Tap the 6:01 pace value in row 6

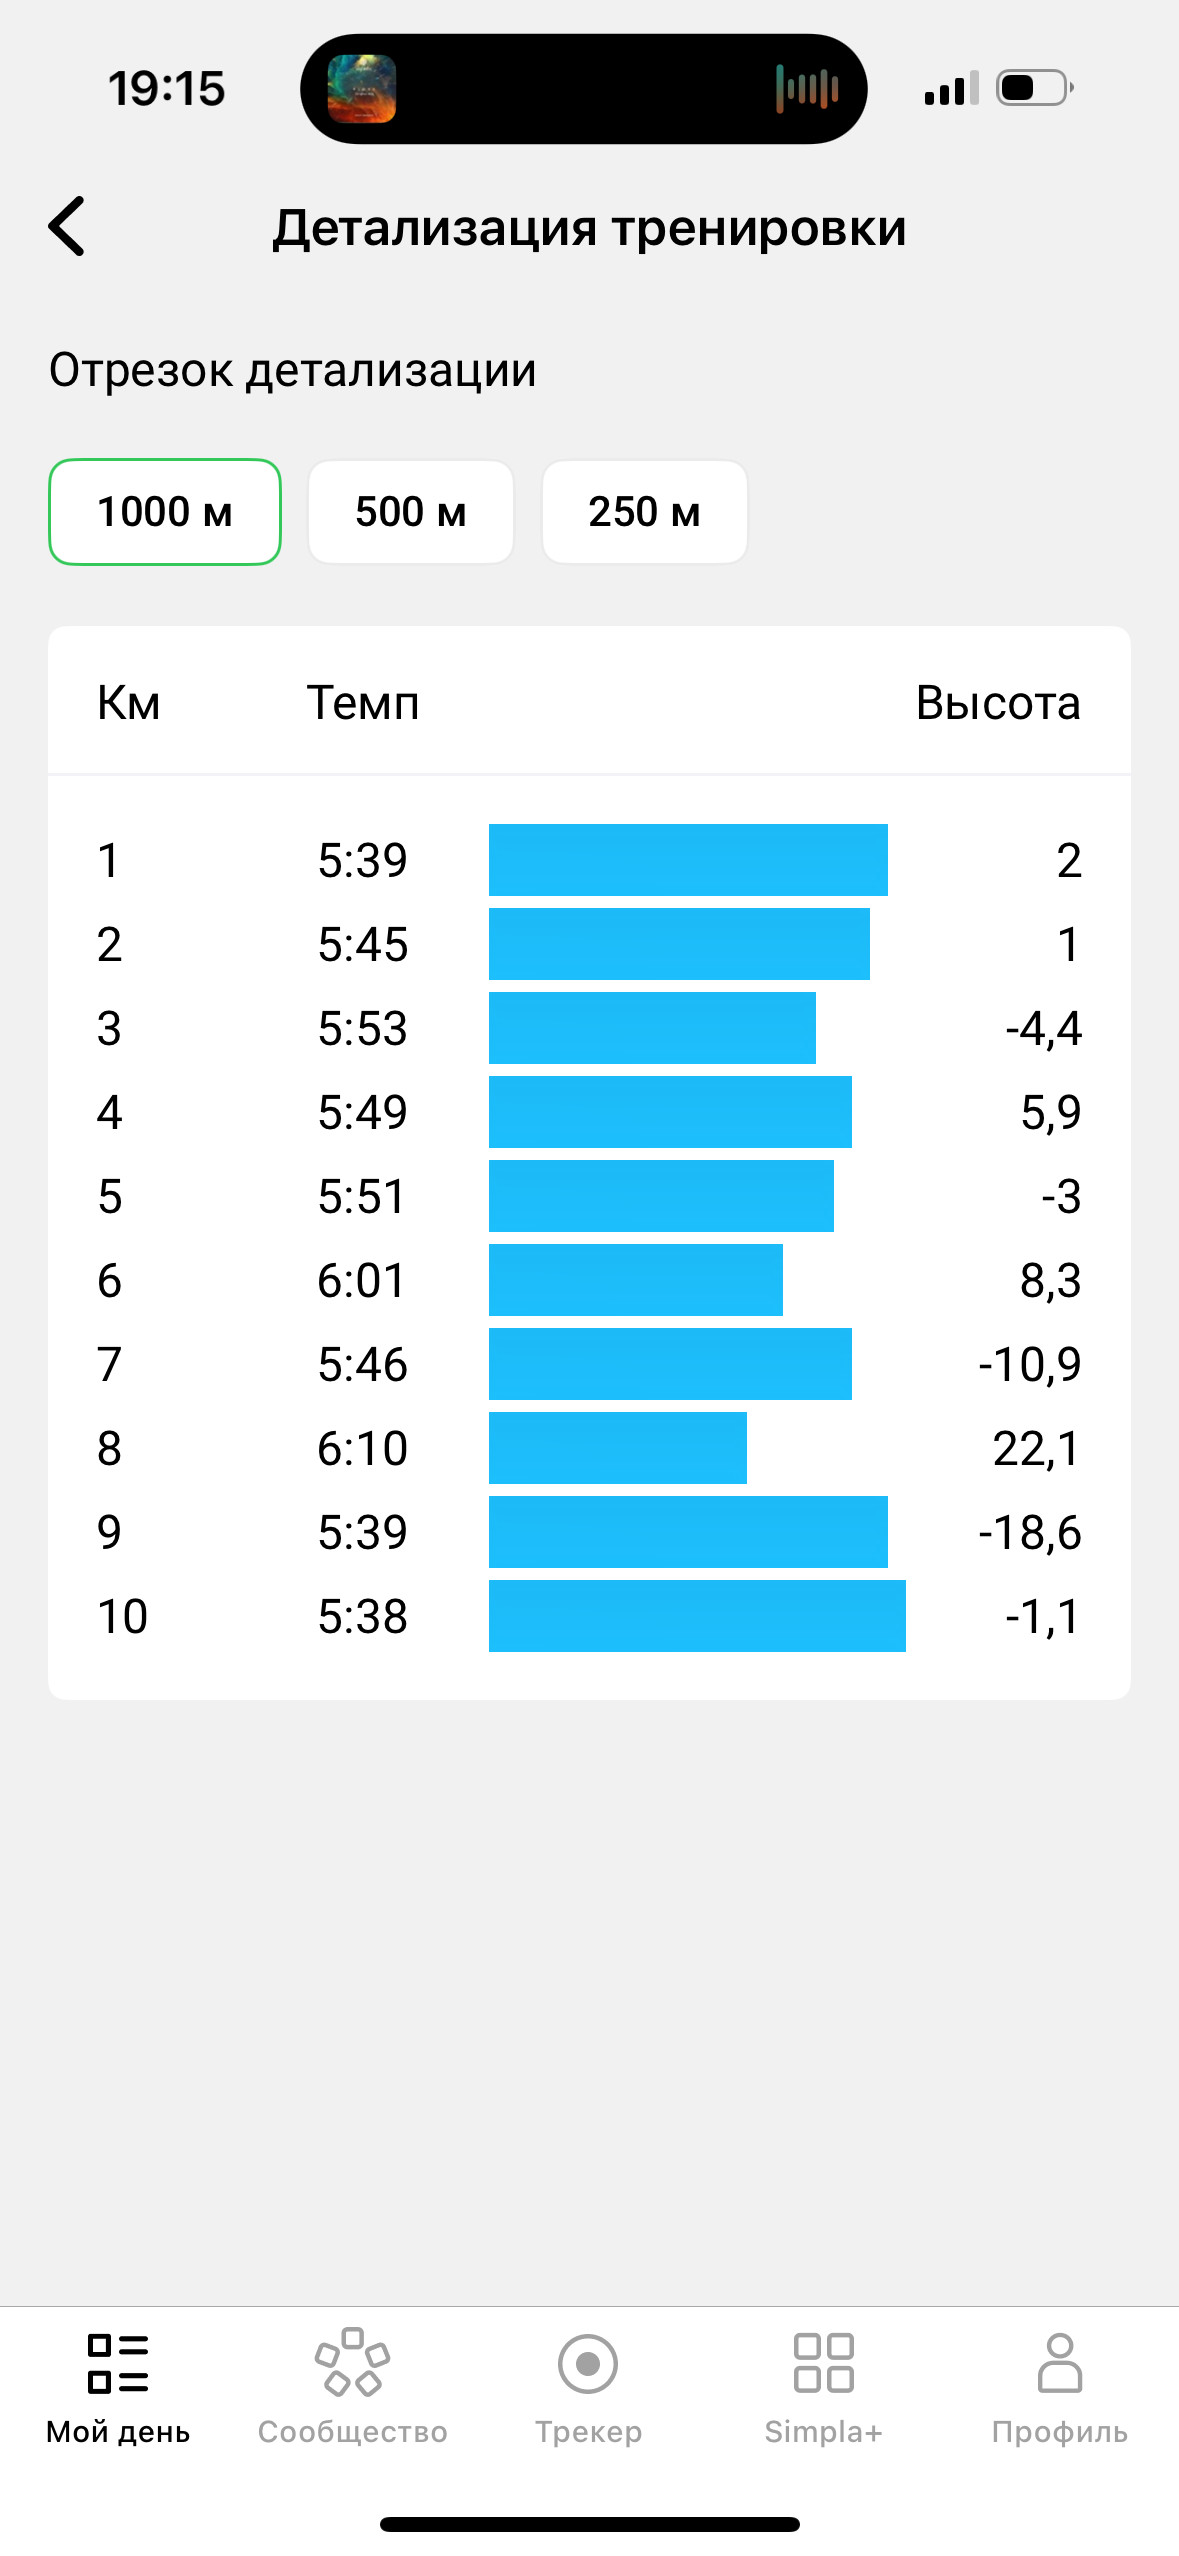[x=362, y=1280]
